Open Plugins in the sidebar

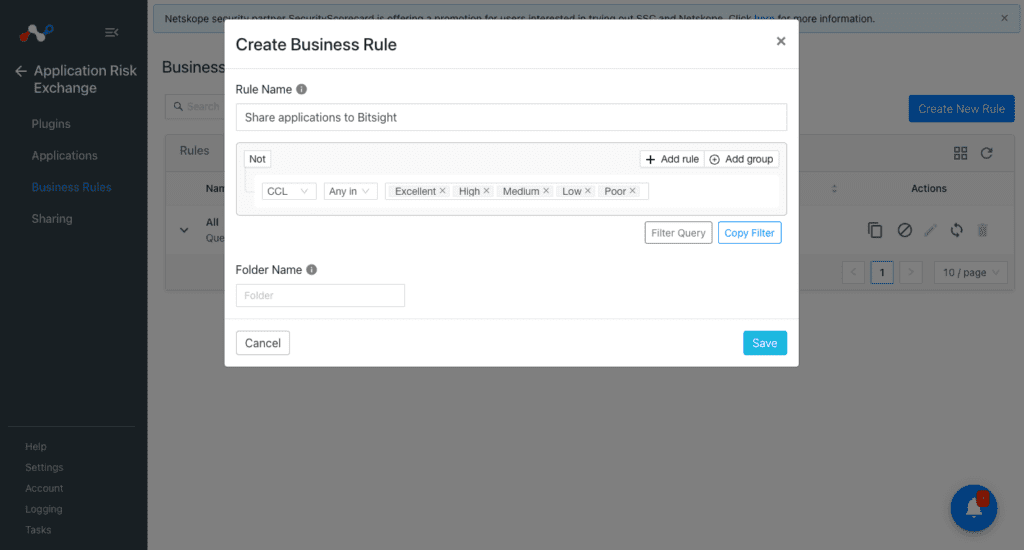point(51,124)
